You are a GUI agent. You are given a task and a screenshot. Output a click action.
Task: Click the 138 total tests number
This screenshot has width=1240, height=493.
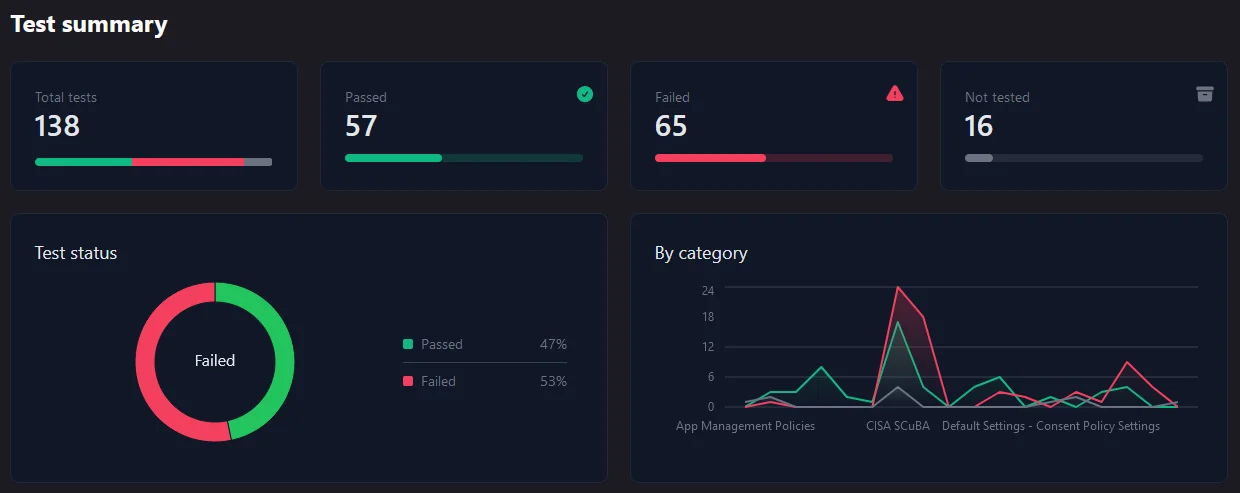(57, 126)
